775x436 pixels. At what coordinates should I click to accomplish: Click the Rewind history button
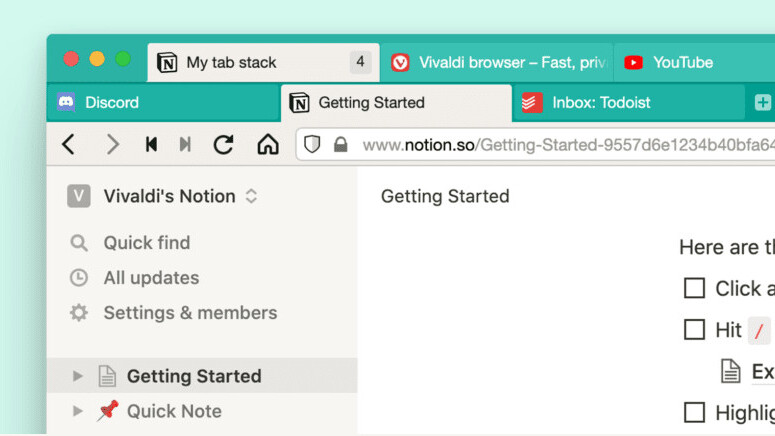point(151,145)
